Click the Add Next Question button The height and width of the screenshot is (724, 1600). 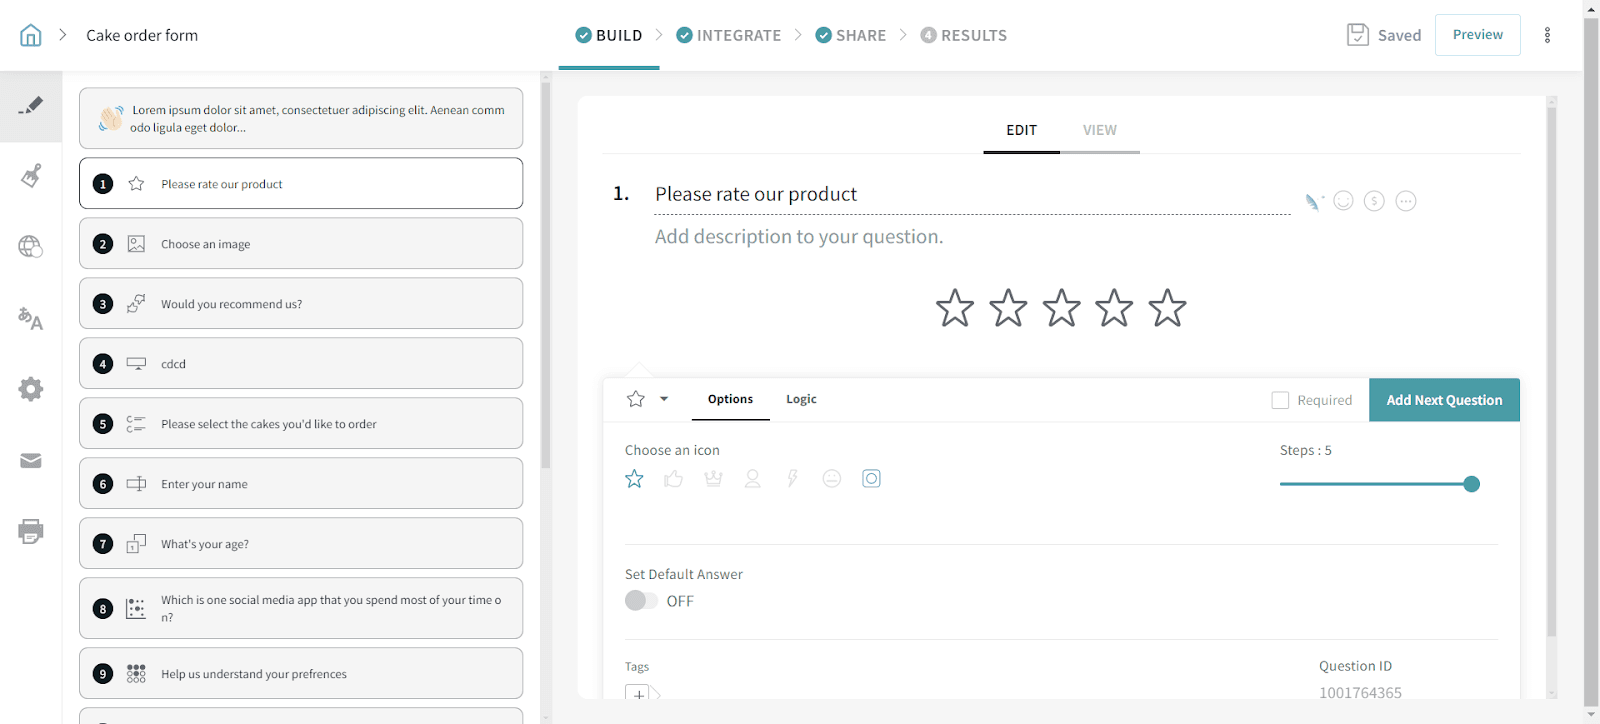pos(1444,400)
